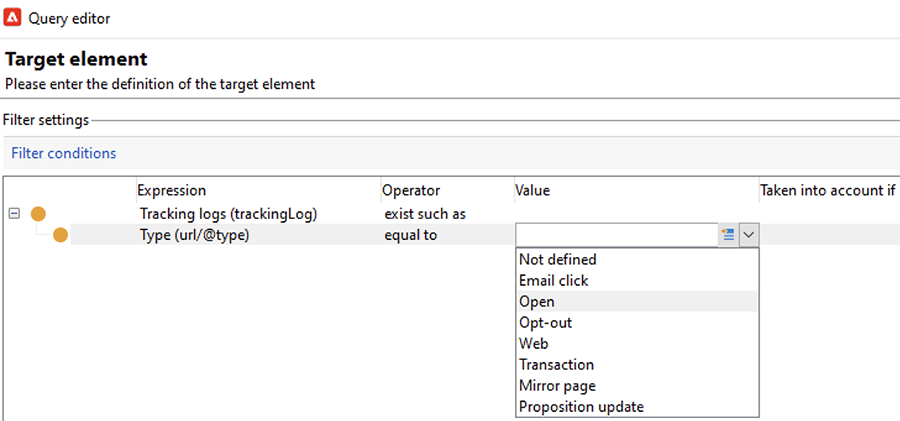
Task: Select "Mirror page" option
Action: 557,385
